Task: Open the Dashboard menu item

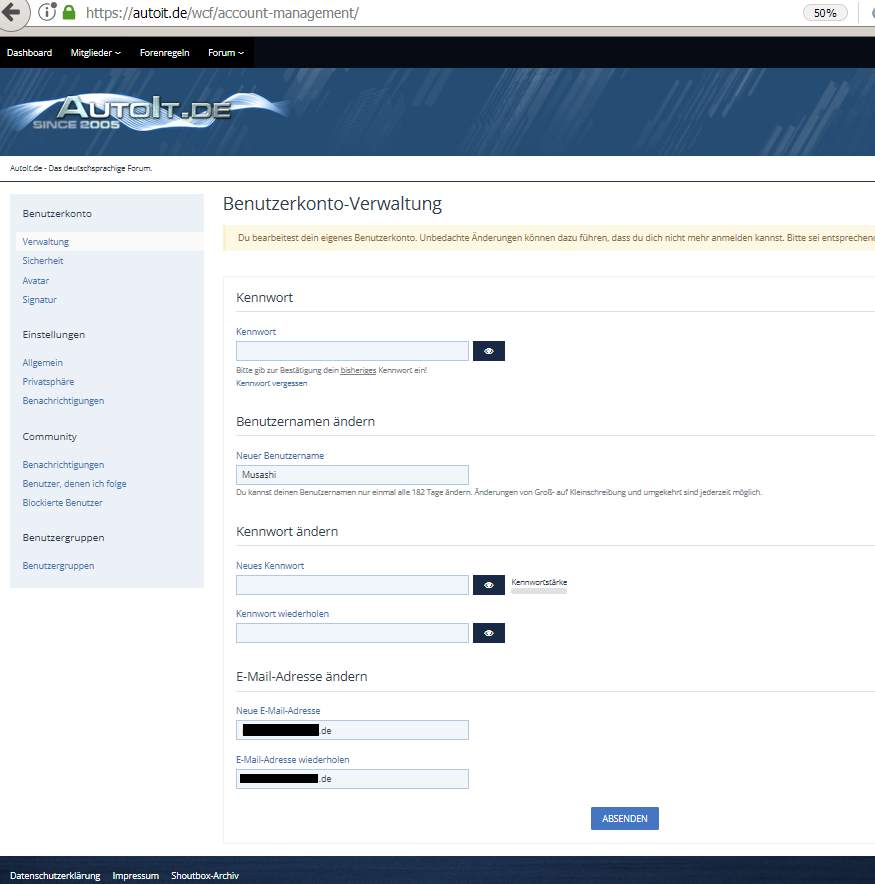Action: (29, 53)
